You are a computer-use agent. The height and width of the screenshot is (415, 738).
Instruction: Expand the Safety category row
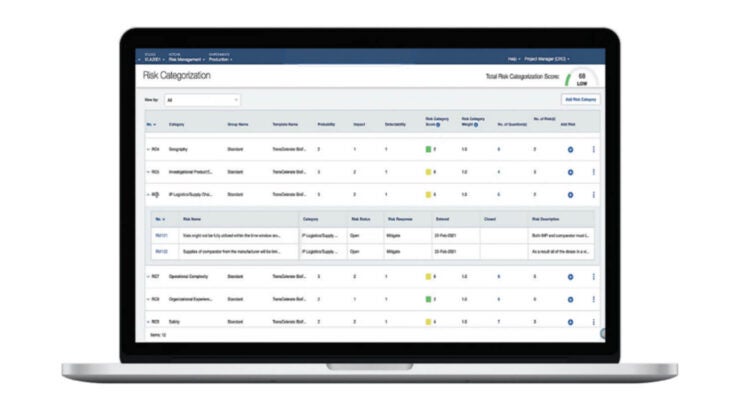[x=148, y=321]
